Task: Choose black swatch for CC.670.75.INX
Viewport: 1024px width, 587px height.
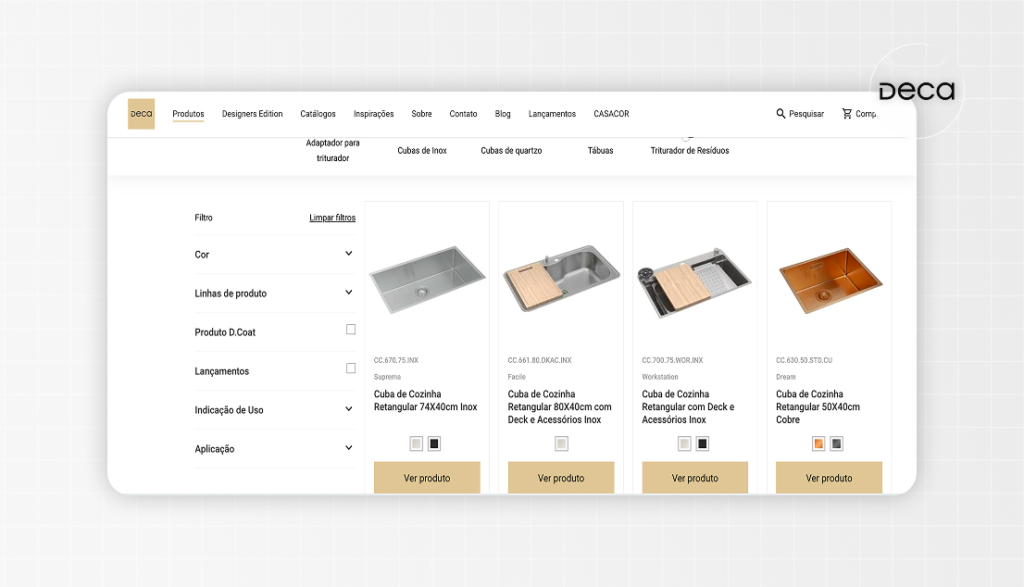Action: (x=434, y=444)
